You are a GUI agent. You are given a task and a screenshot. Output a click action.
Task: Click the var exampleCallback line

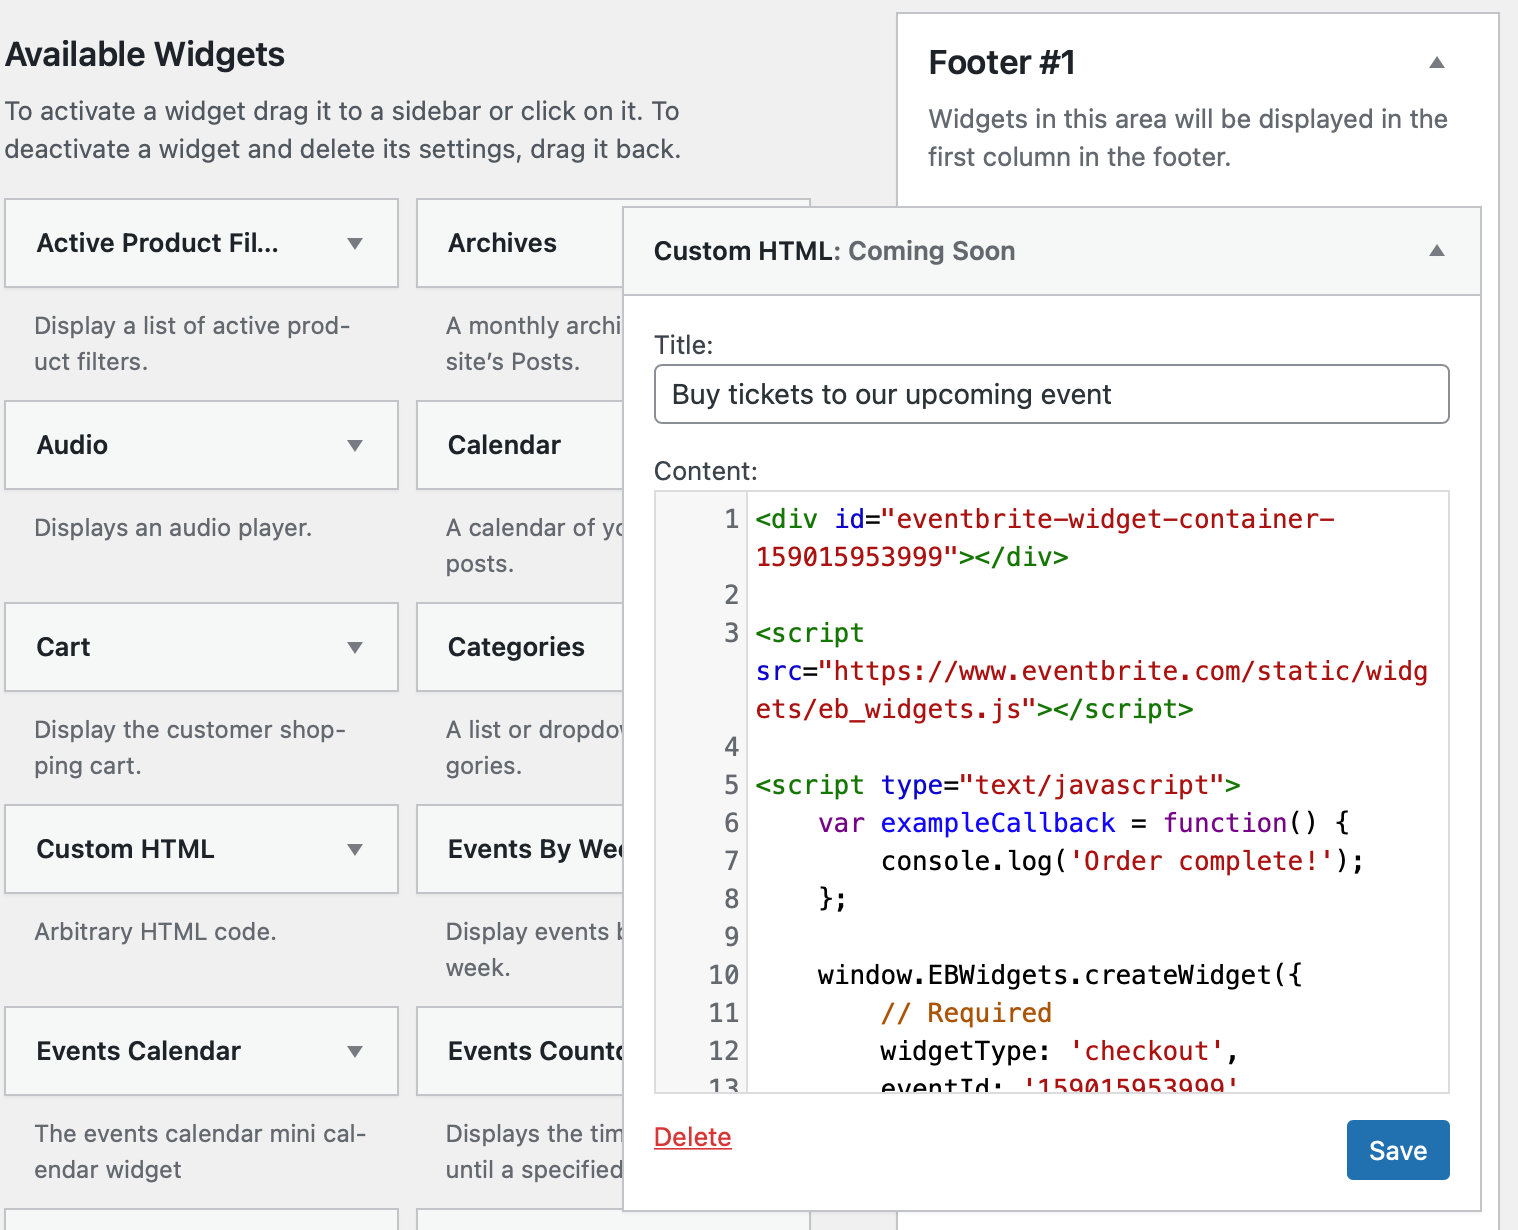1084,823
